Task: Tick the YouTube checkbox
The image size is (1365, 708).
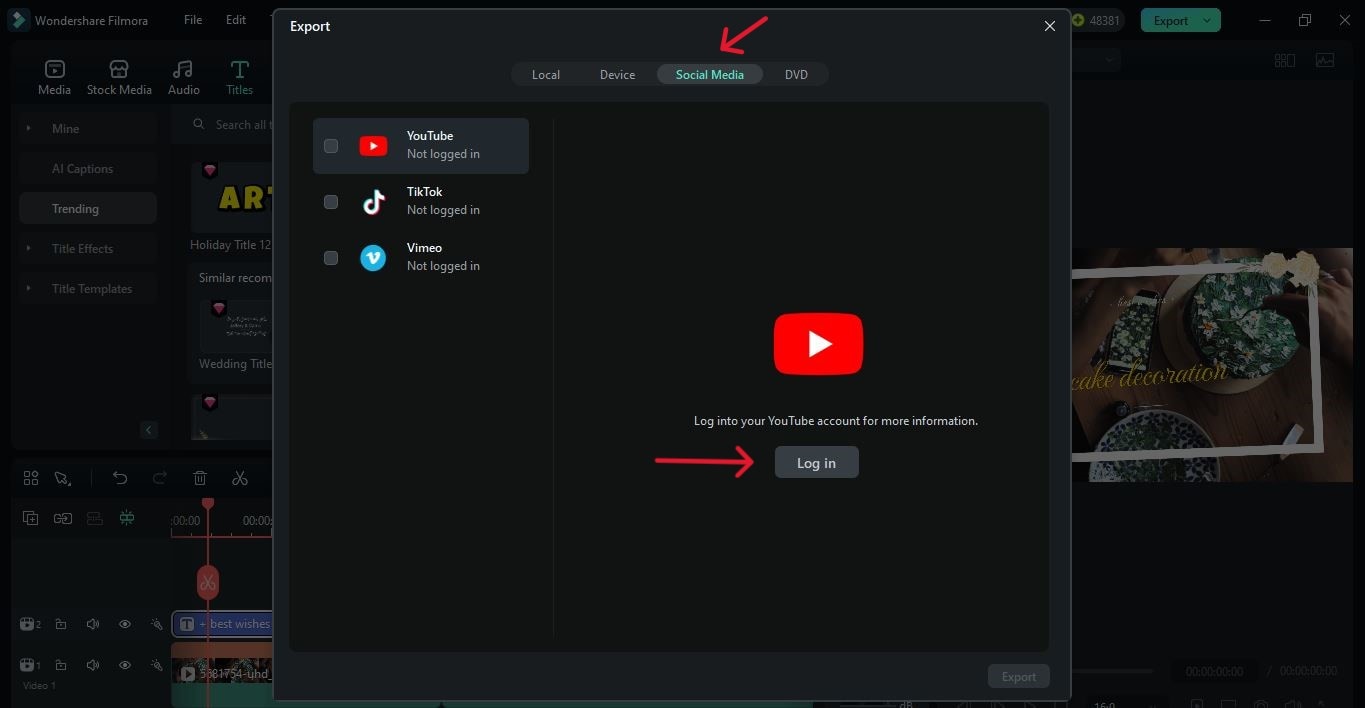Action: [331, 146]
